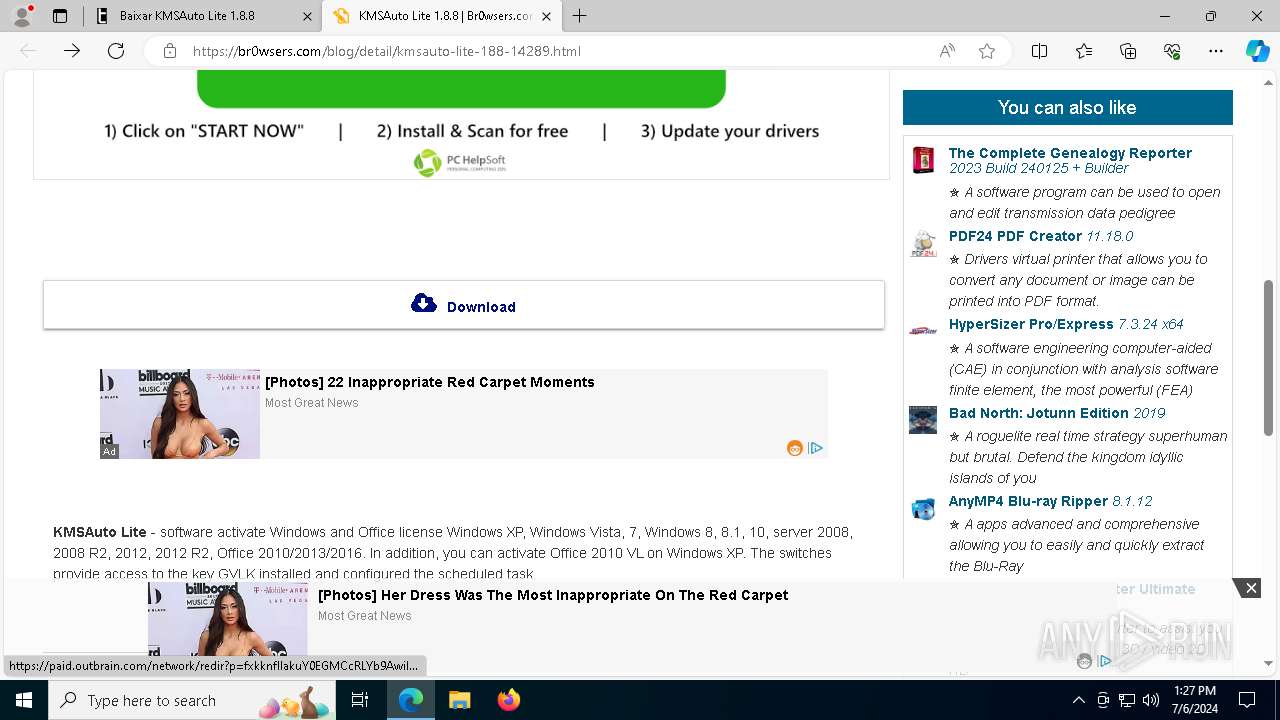This screenshot has width=1280, height=720.
Task: Launch Firefox from taskbar
Action: click(509, 700)
